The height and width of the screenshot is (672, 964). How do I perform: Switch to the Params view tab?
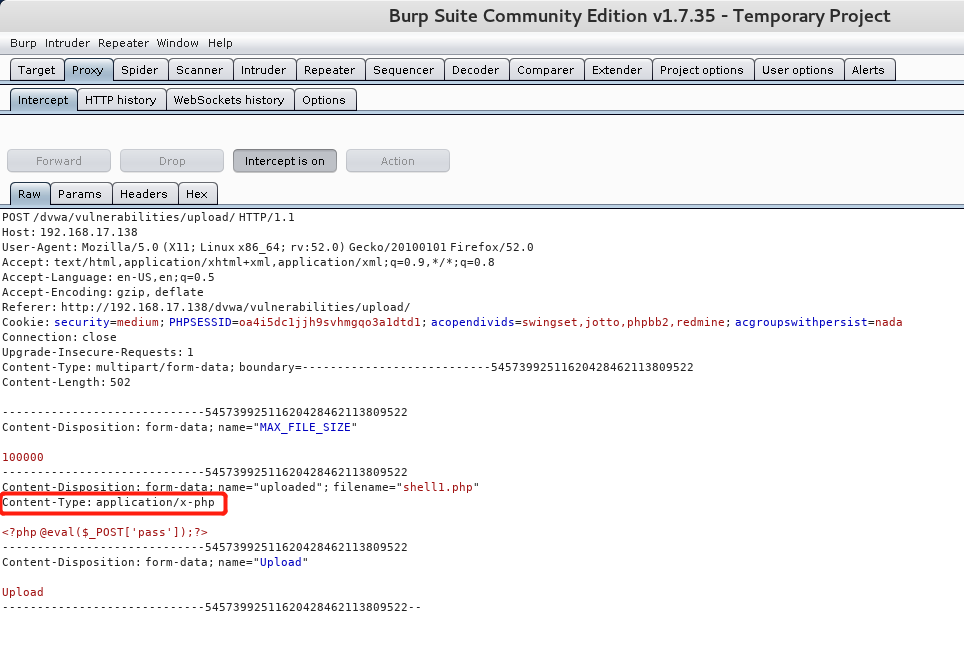tap(80, 194)
